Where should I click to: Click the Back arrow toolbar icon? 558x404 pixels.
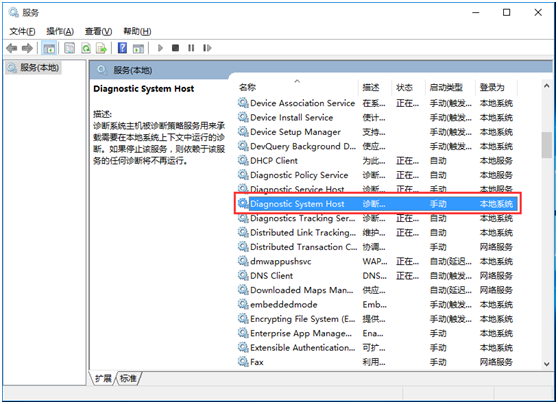[x=12, y=48]
